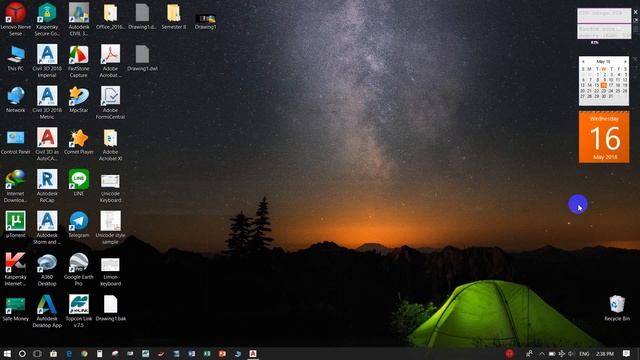
Task: Go to previous month in calendar gadget
Action: pyautogui.click(x=583, y=61)
